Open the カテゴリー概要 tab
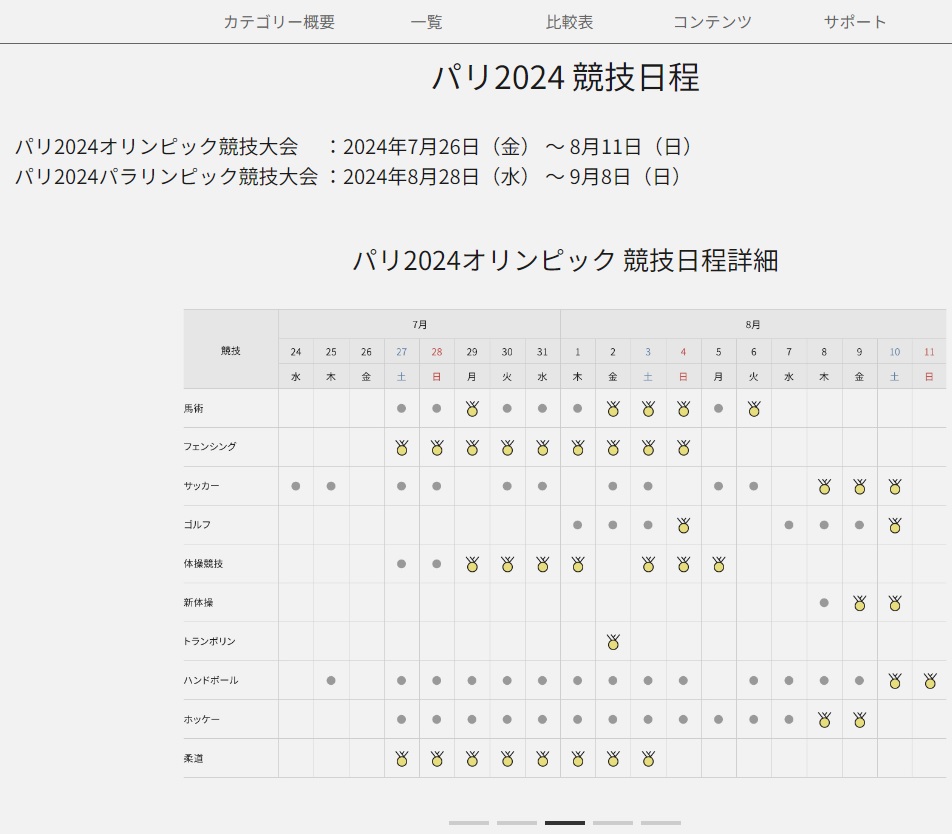Screen dimensions: 952x834 [x=279, y=22]
